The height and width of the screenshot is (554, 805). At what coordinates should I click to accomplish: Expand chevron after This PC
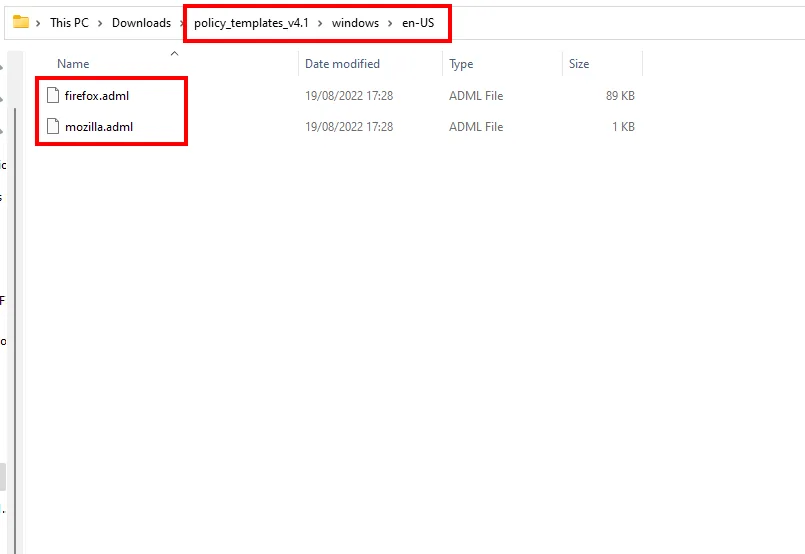click(x=100, y=23)
